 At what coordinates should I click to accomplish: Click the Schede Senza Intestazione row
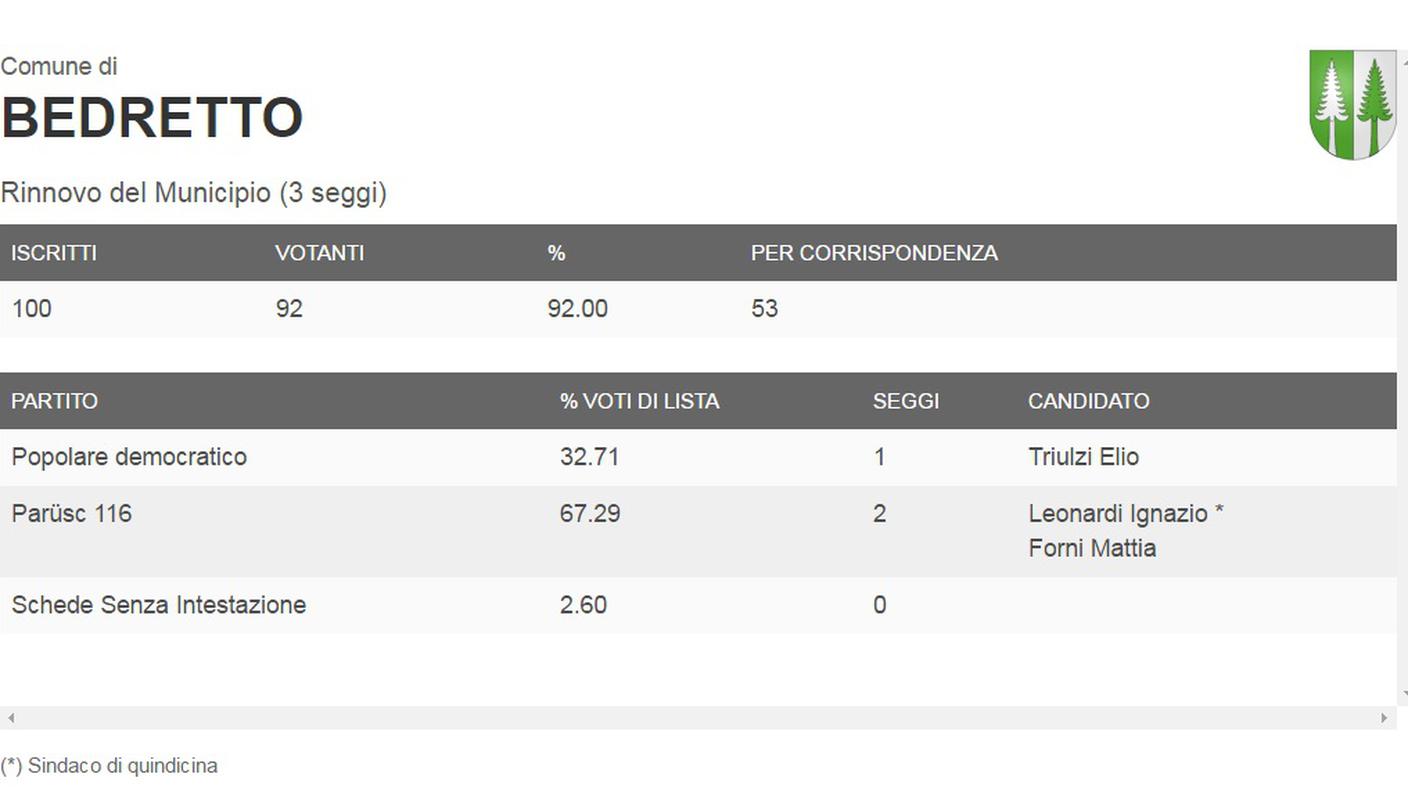(698, 605)
